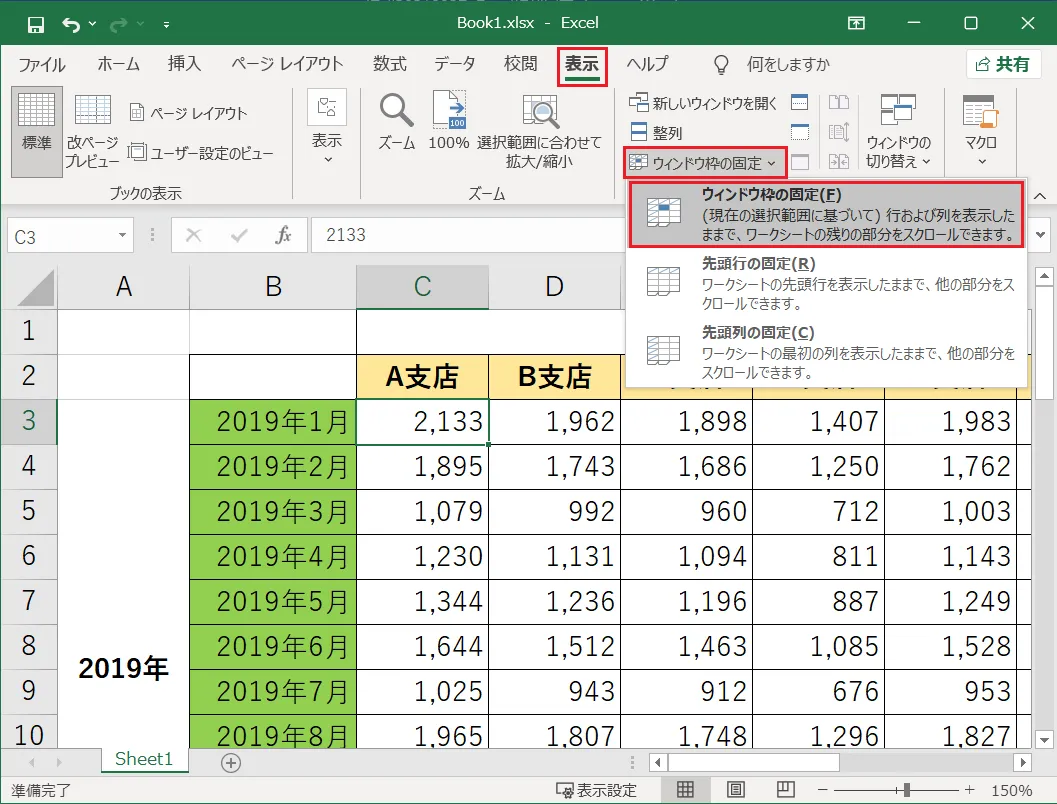The height and width of the screenshot is (804, 1057).
Task: Select column C header
Action: click(423, 286)
